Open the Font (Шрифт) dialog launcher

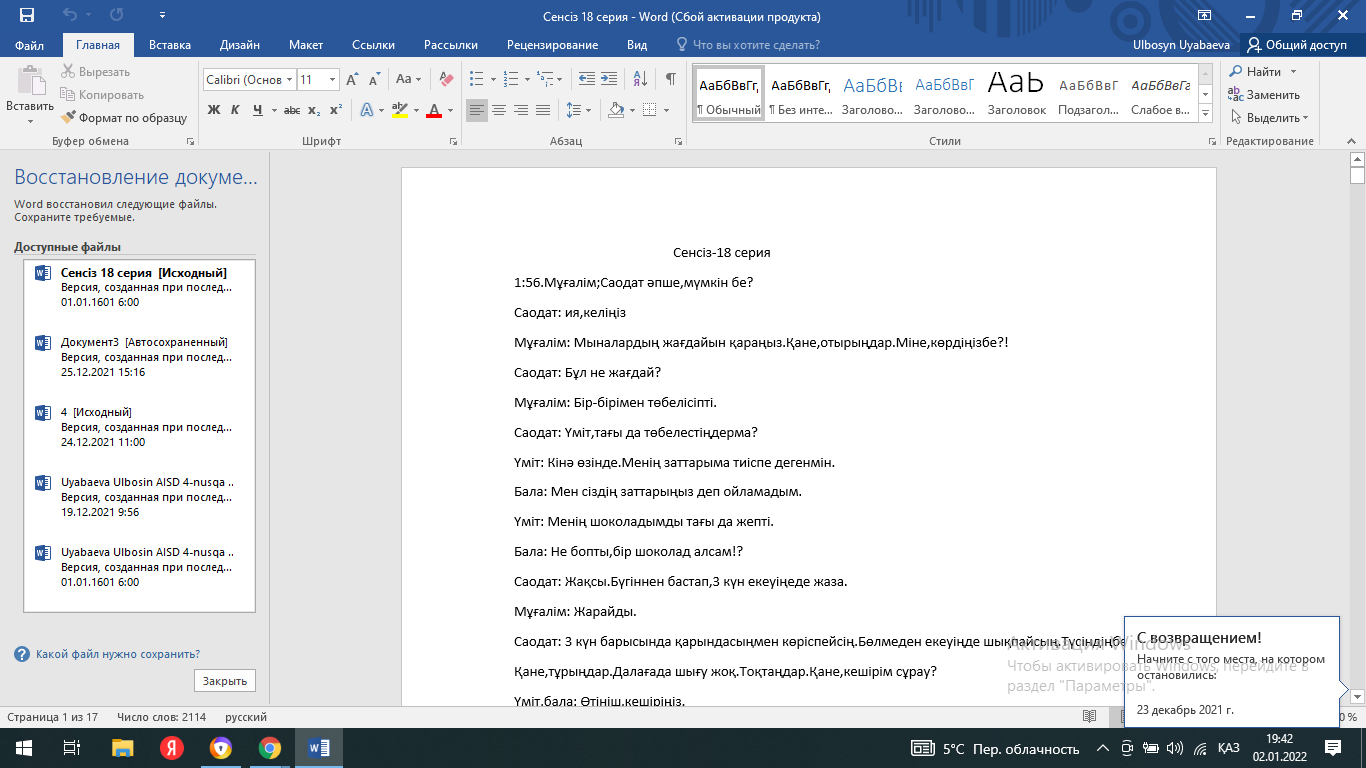(455, 142)
